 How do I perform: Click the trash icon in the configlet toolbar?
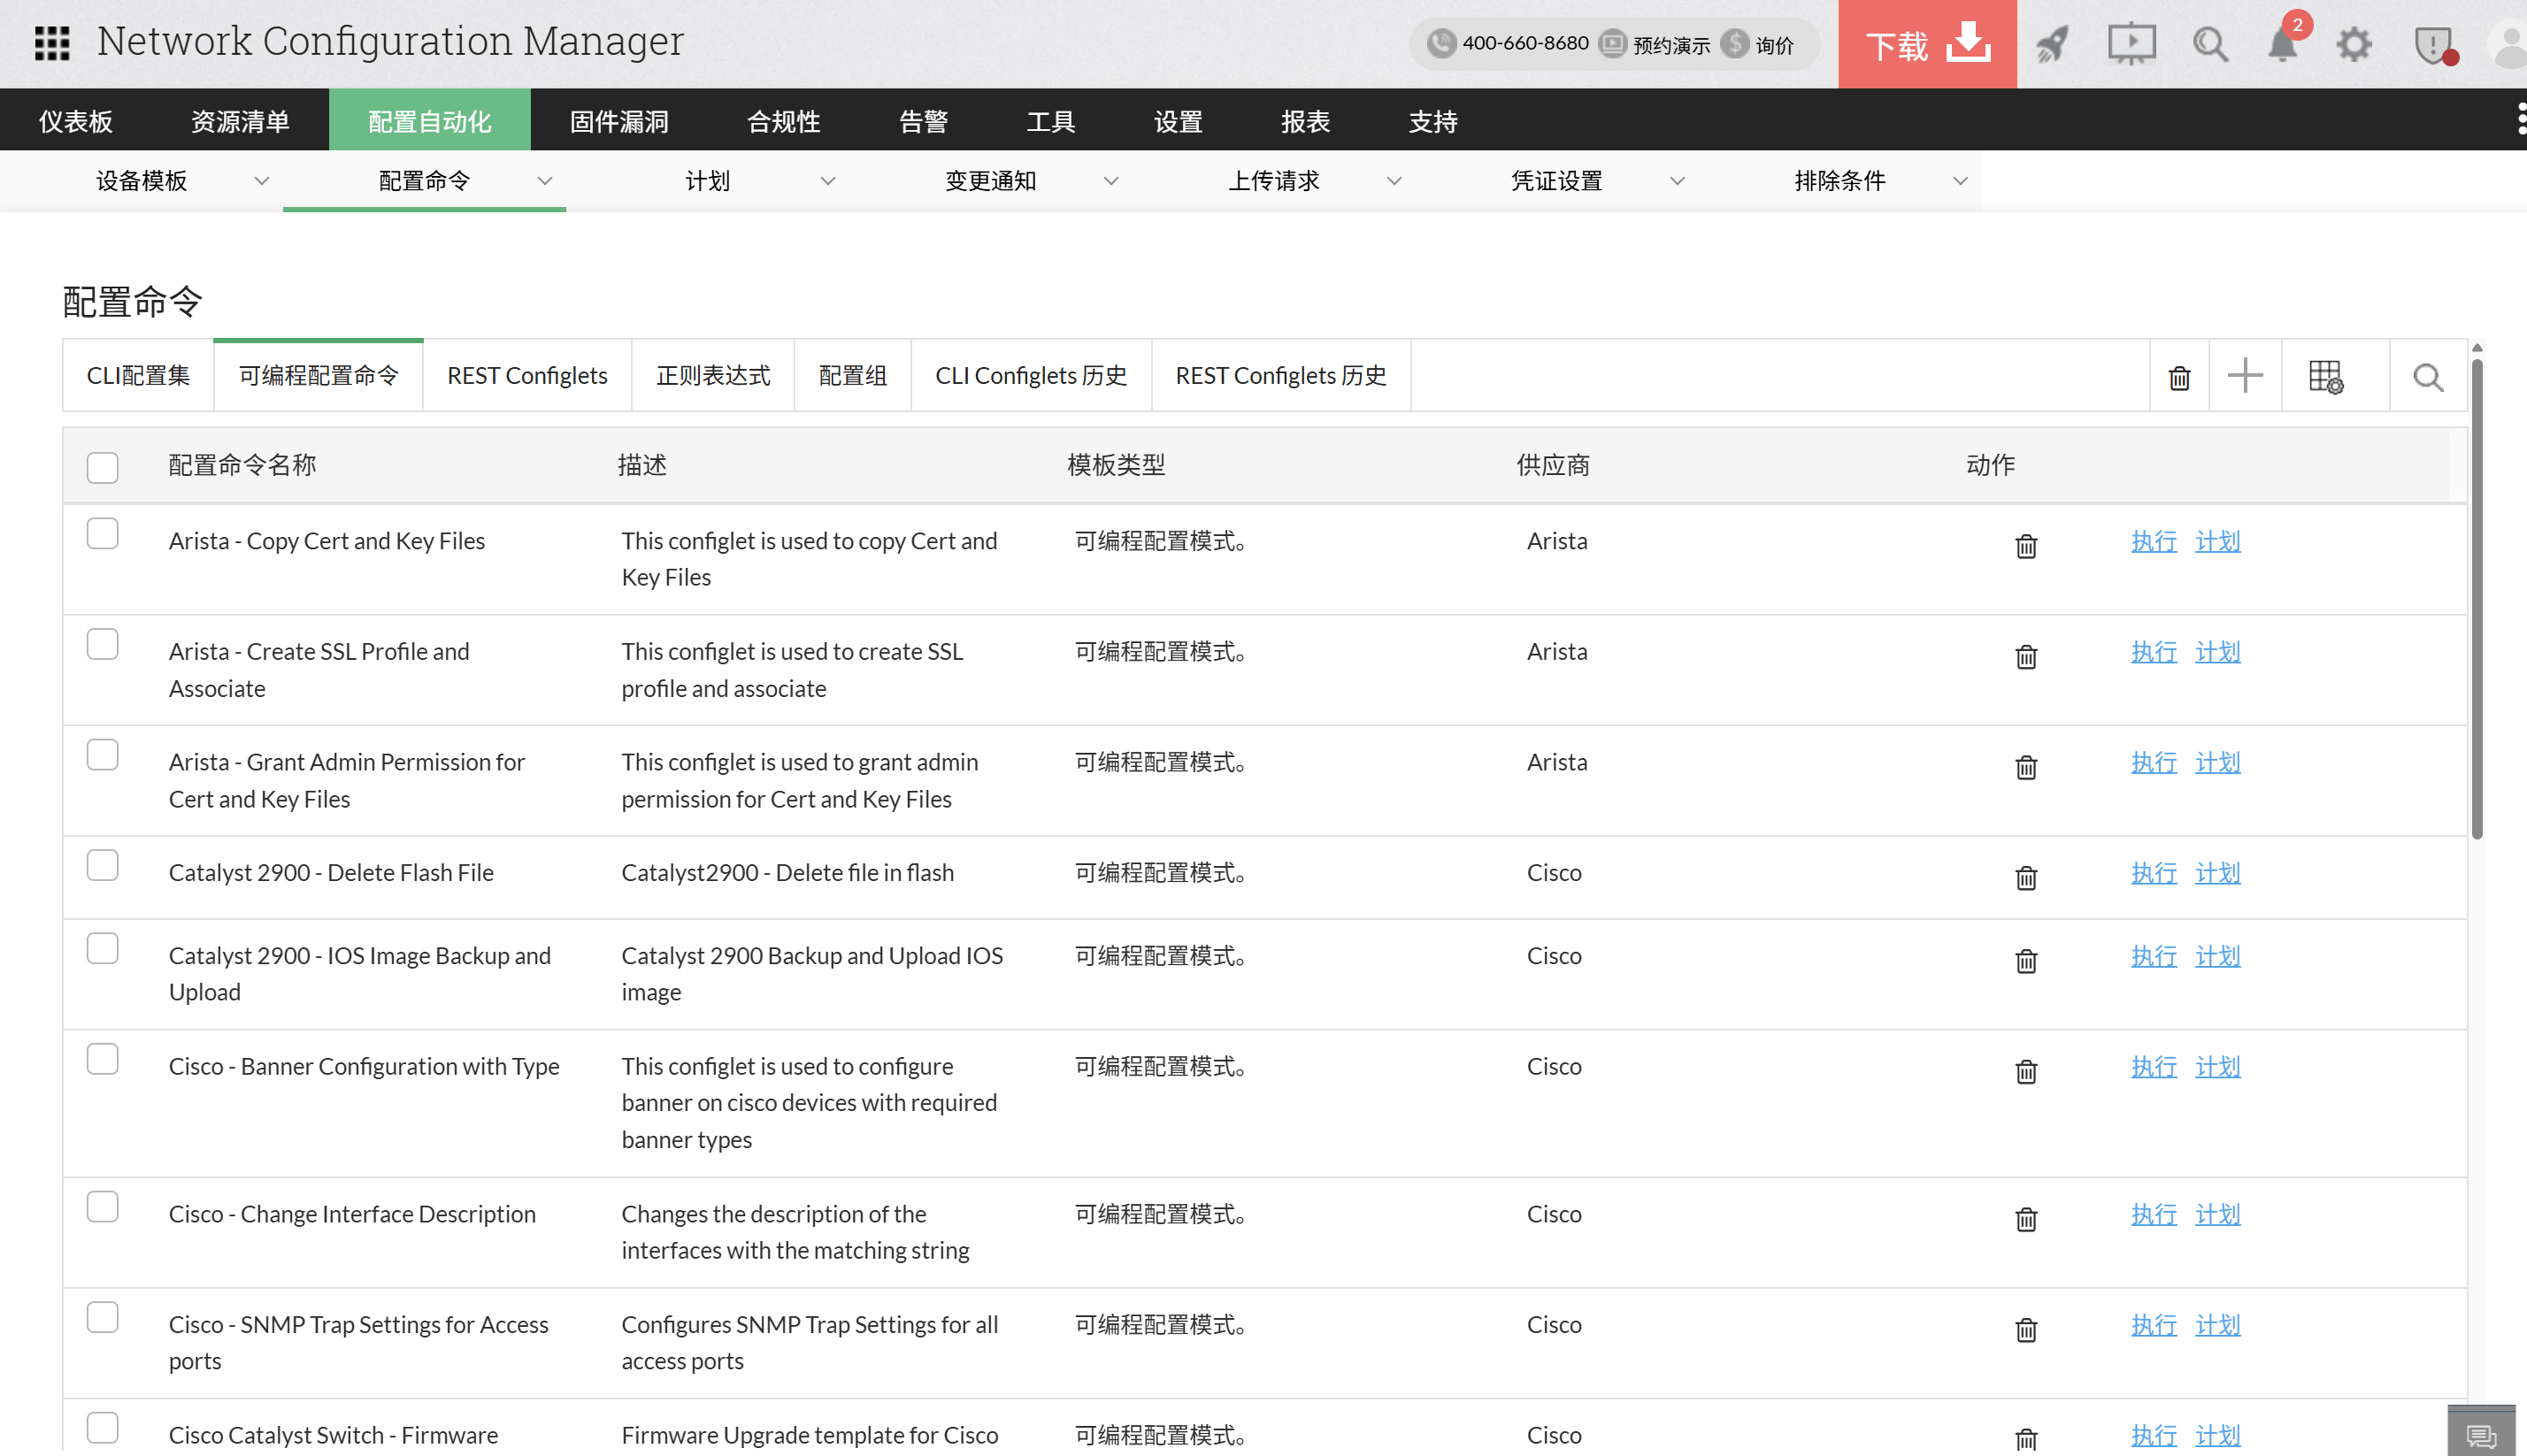2179,376
